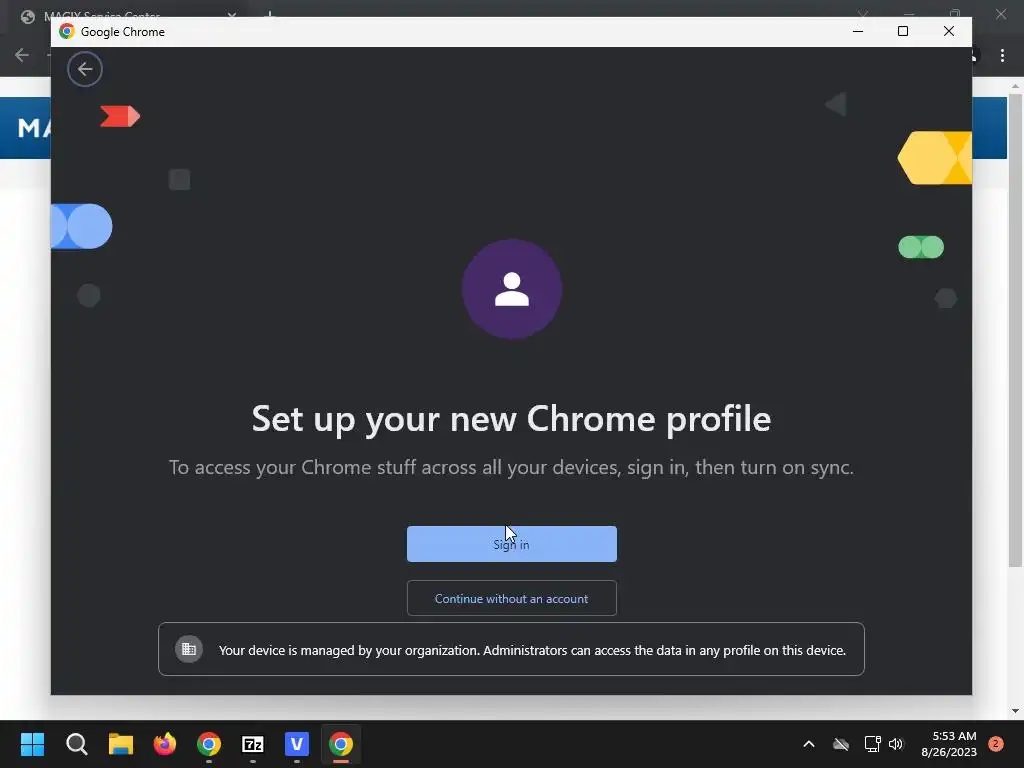Open a new tab in background browser

(x=270, y=14)
